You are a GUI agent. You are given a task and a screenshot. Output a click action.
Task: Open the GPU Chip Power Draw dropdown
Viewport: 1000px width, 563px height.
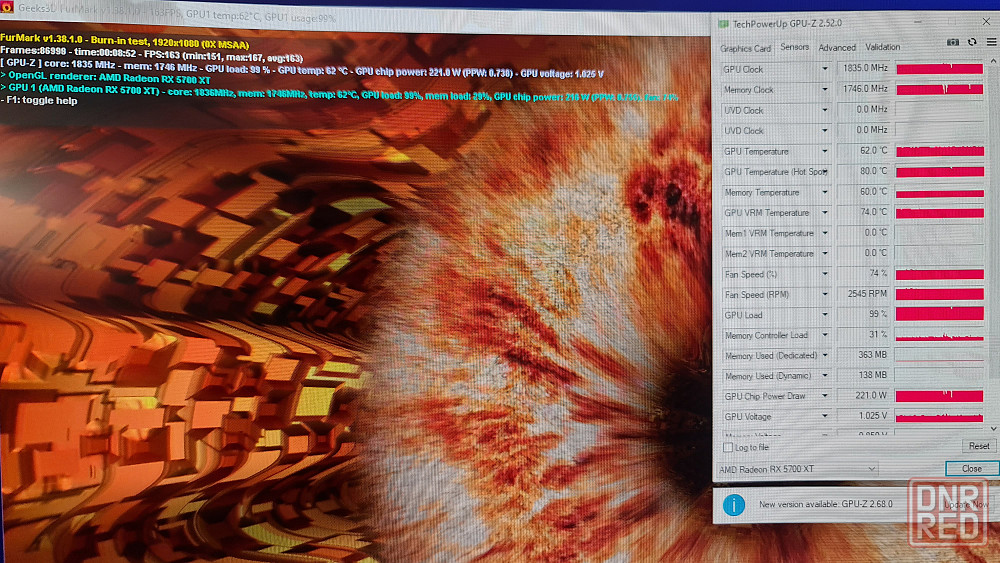825,396
